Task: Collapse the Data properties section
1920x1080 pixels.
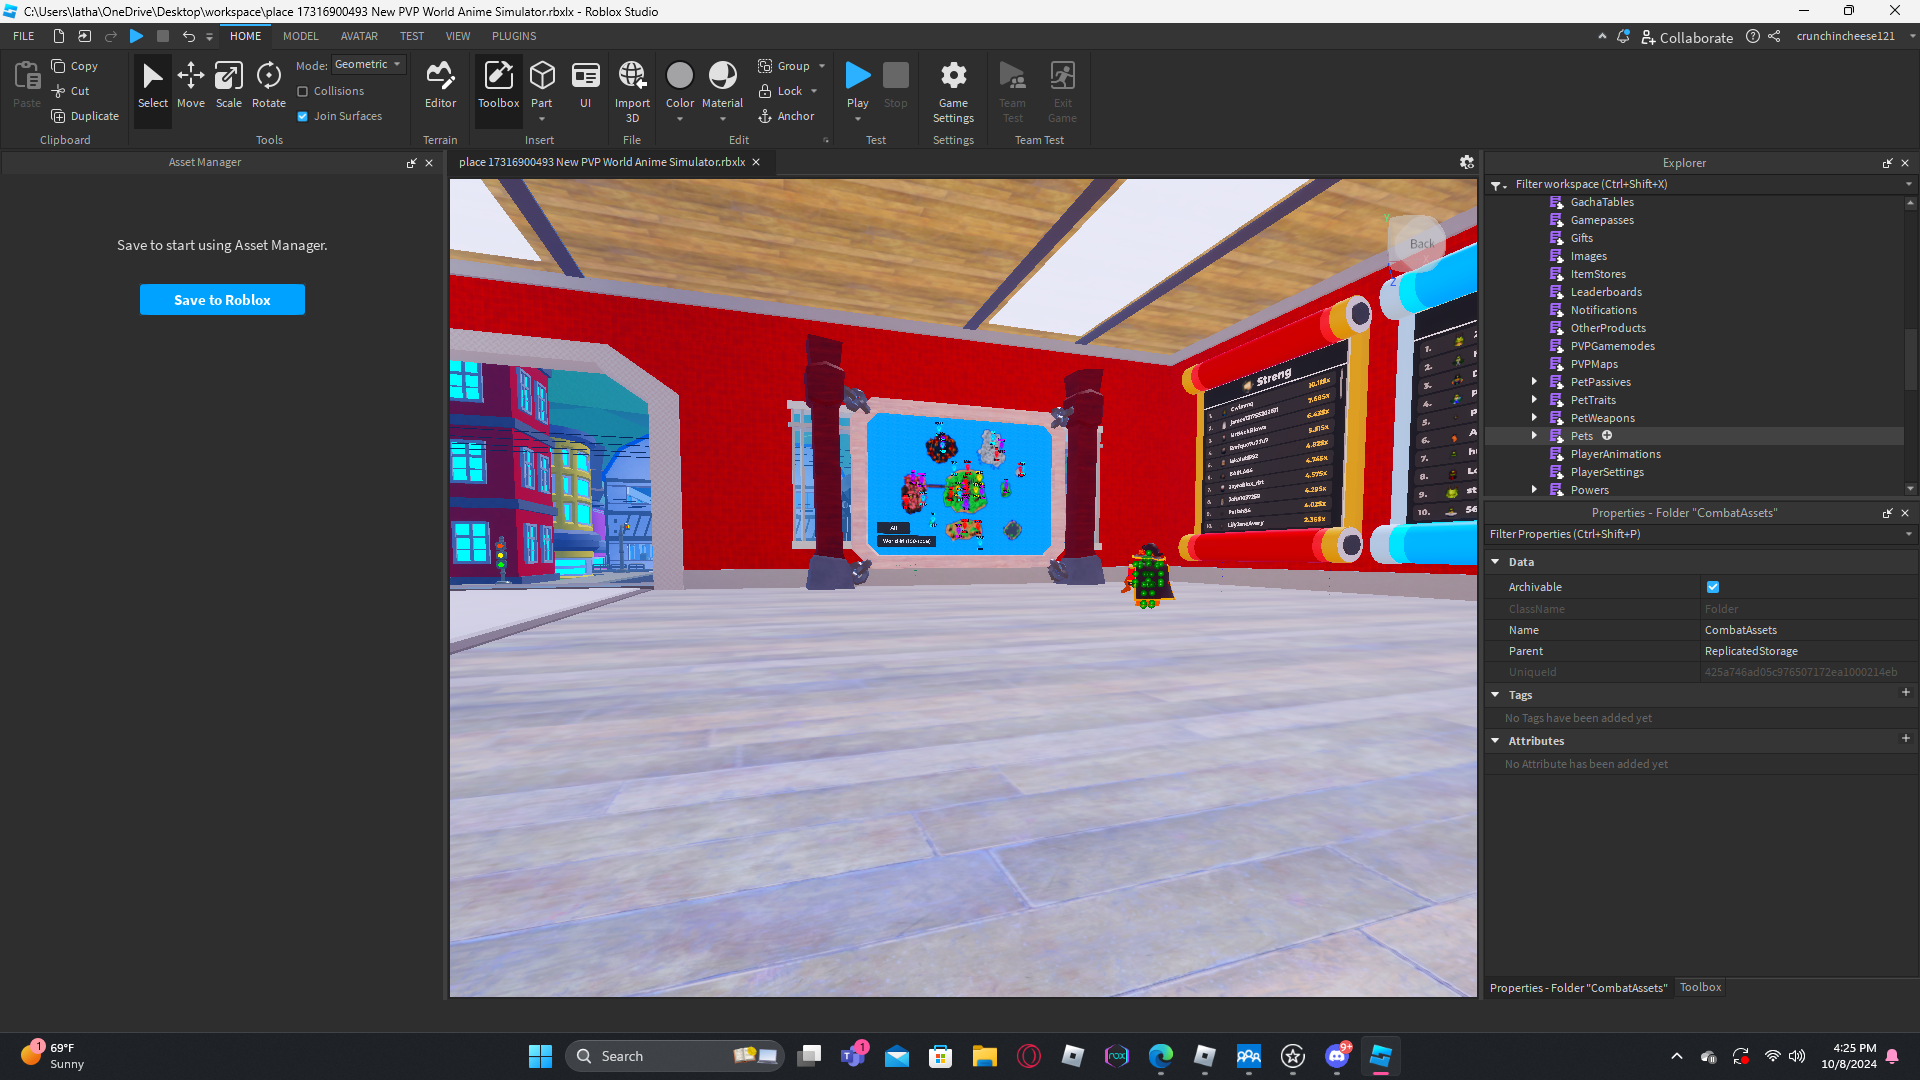Action: click(x=1496, y=562)
